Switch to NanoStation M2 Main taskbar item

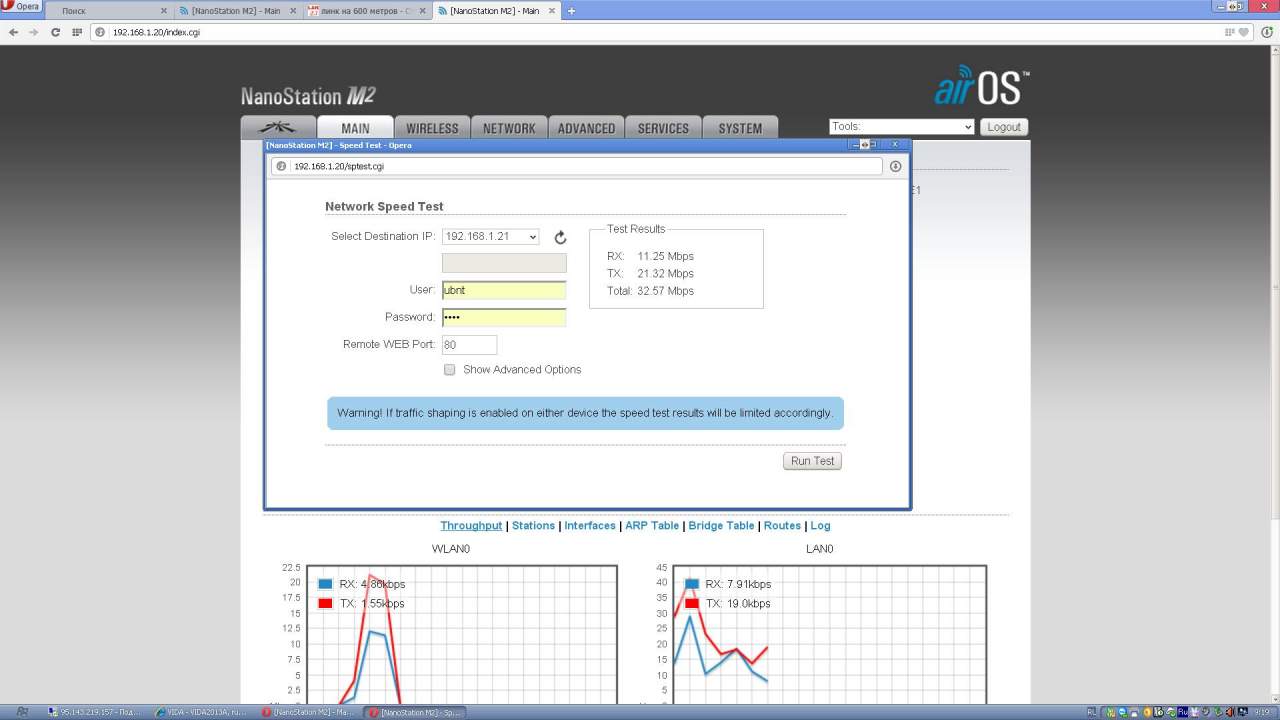click(308, 713)
